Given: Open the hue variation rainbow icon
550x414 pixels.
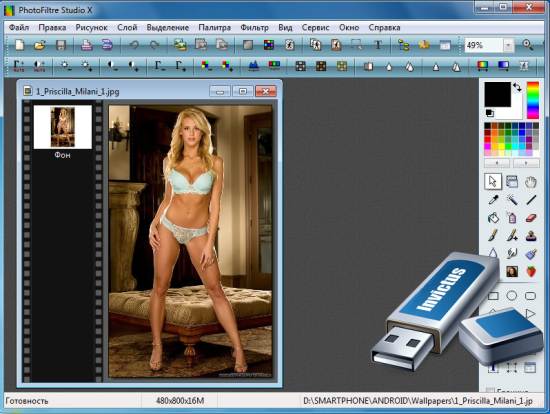Looking at the screenshot, I should pyautogui.click(x=483, y=66).
